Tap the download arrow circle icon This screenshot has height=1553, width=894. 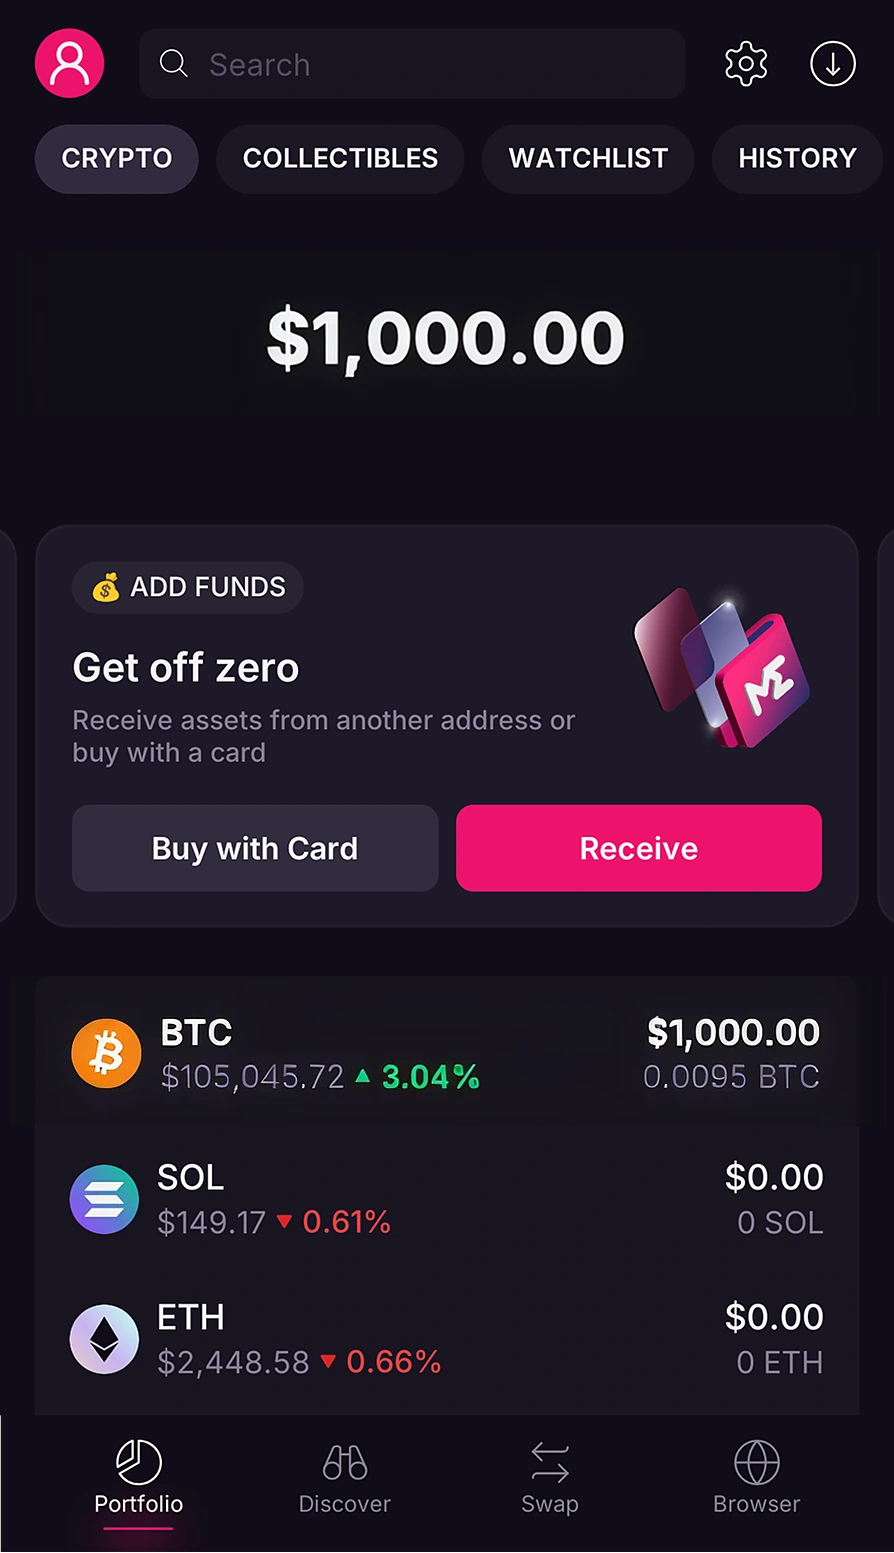pos(833,64)
